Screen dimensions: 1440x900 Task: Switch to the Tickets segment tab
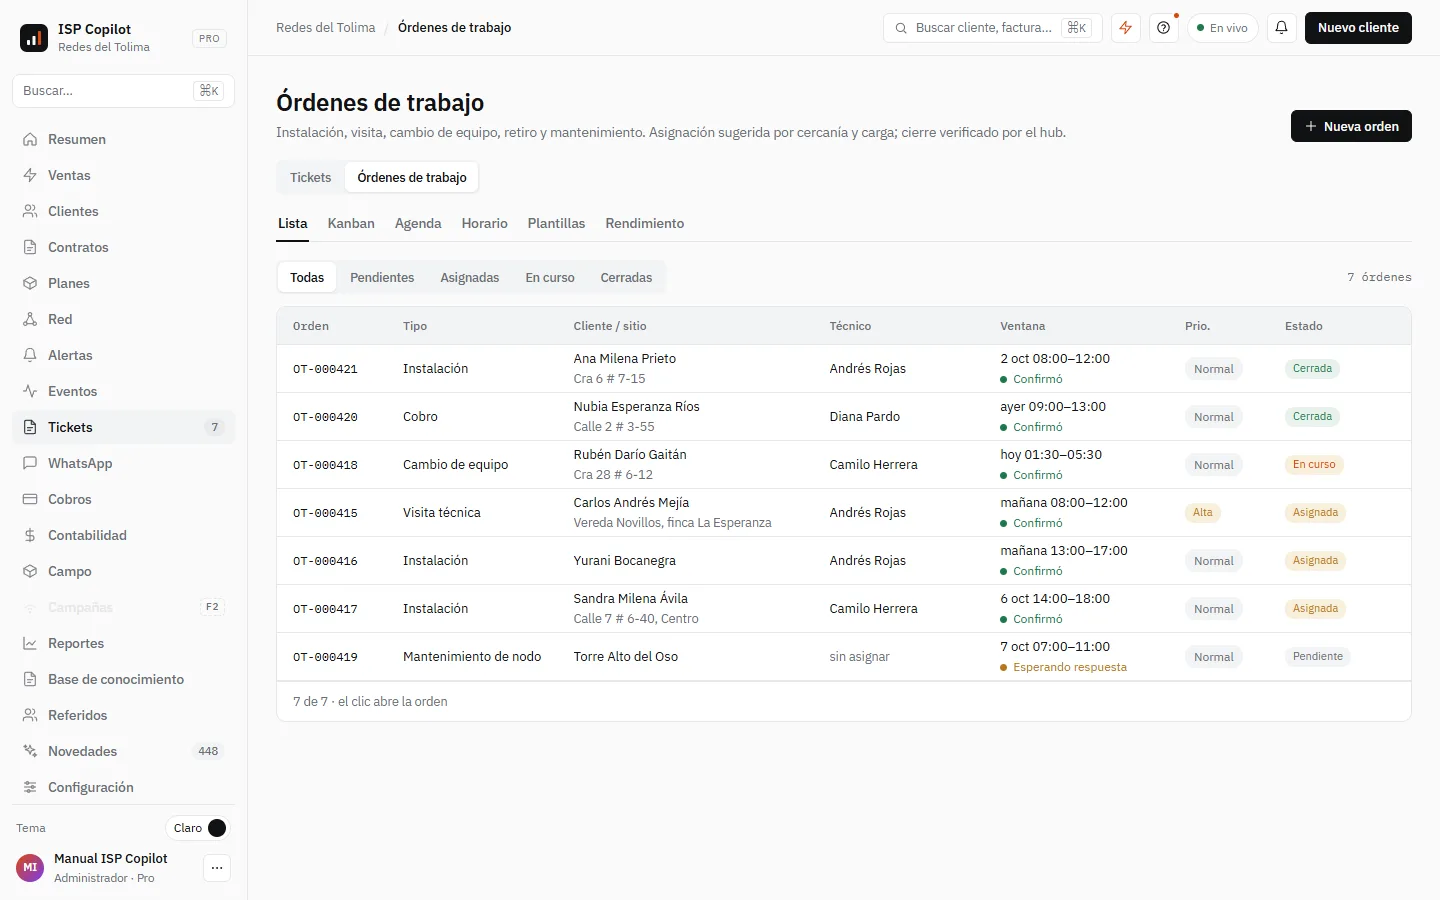(311, 178)
